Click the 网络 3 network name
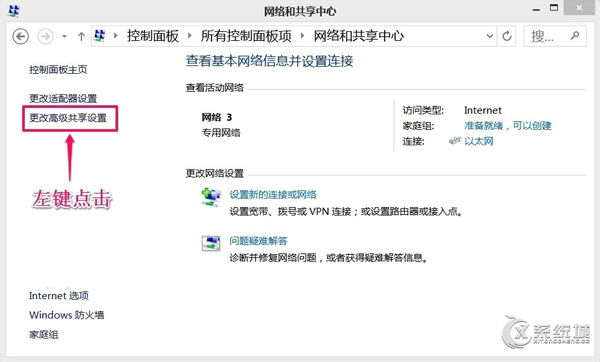Viewport: 600px width, 362px height. tap(217, 117)
